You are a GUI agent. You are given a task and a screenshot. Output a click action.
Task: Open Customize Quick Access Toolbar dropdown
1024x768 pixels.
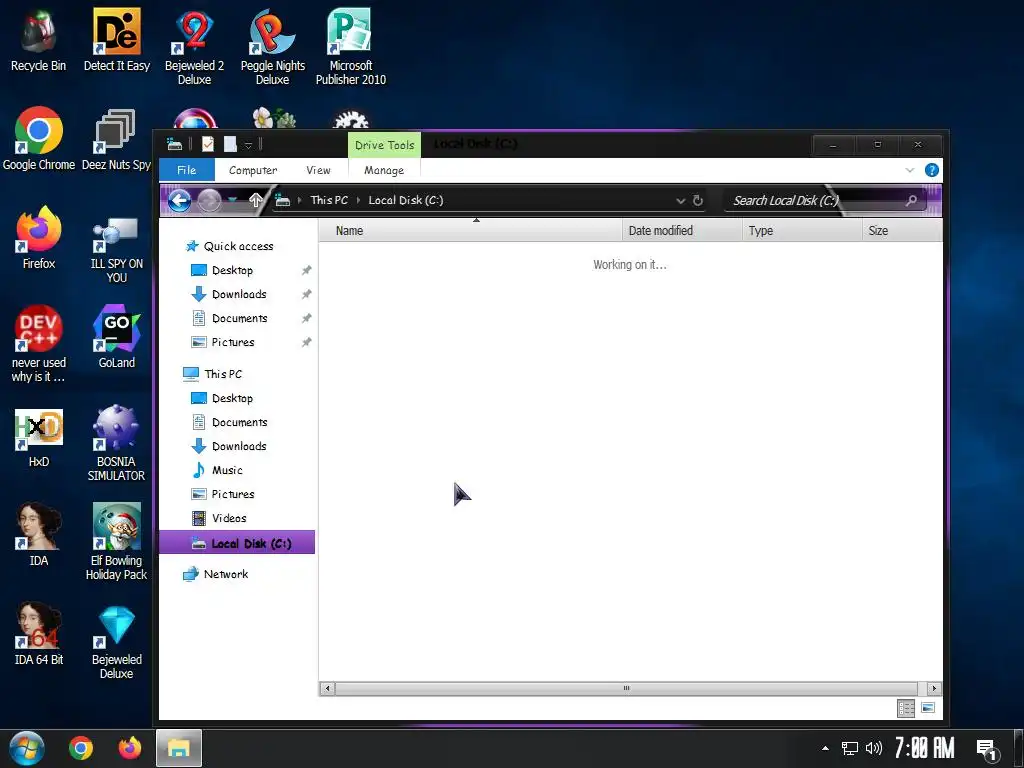[x=248, y=145]
